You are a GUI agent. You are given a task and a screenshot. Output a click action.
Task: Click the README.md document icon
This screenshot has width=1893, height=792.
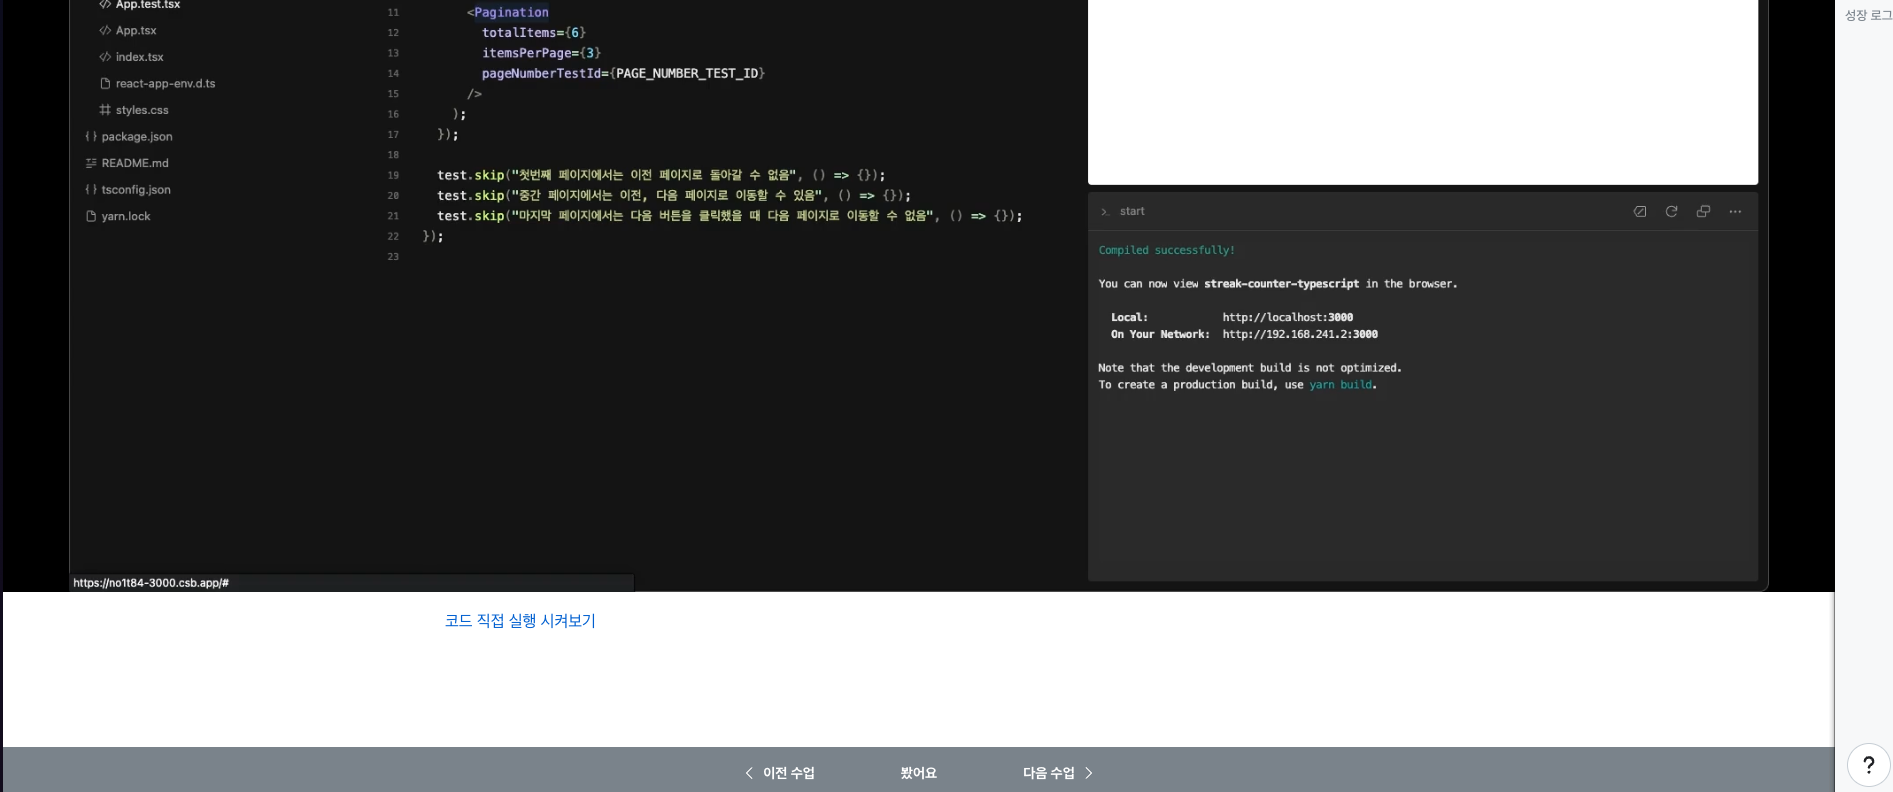tap(91, 163)
